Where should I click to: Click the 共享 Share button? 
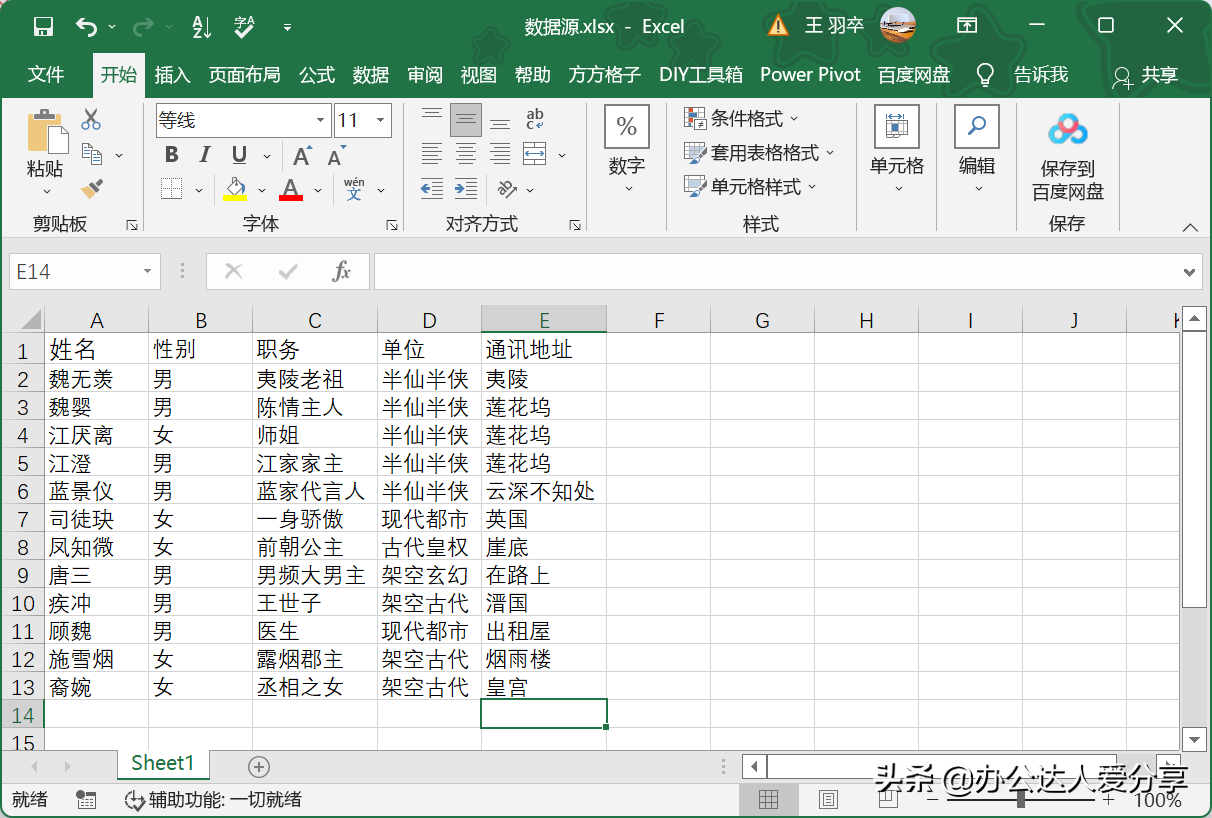(x=1146, y=75)
